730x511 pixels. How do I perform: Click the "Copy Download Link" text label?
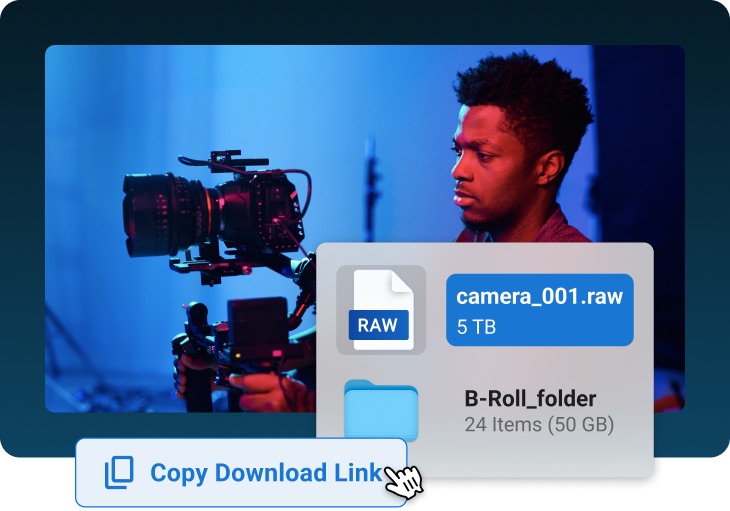[x=265, y=473]
